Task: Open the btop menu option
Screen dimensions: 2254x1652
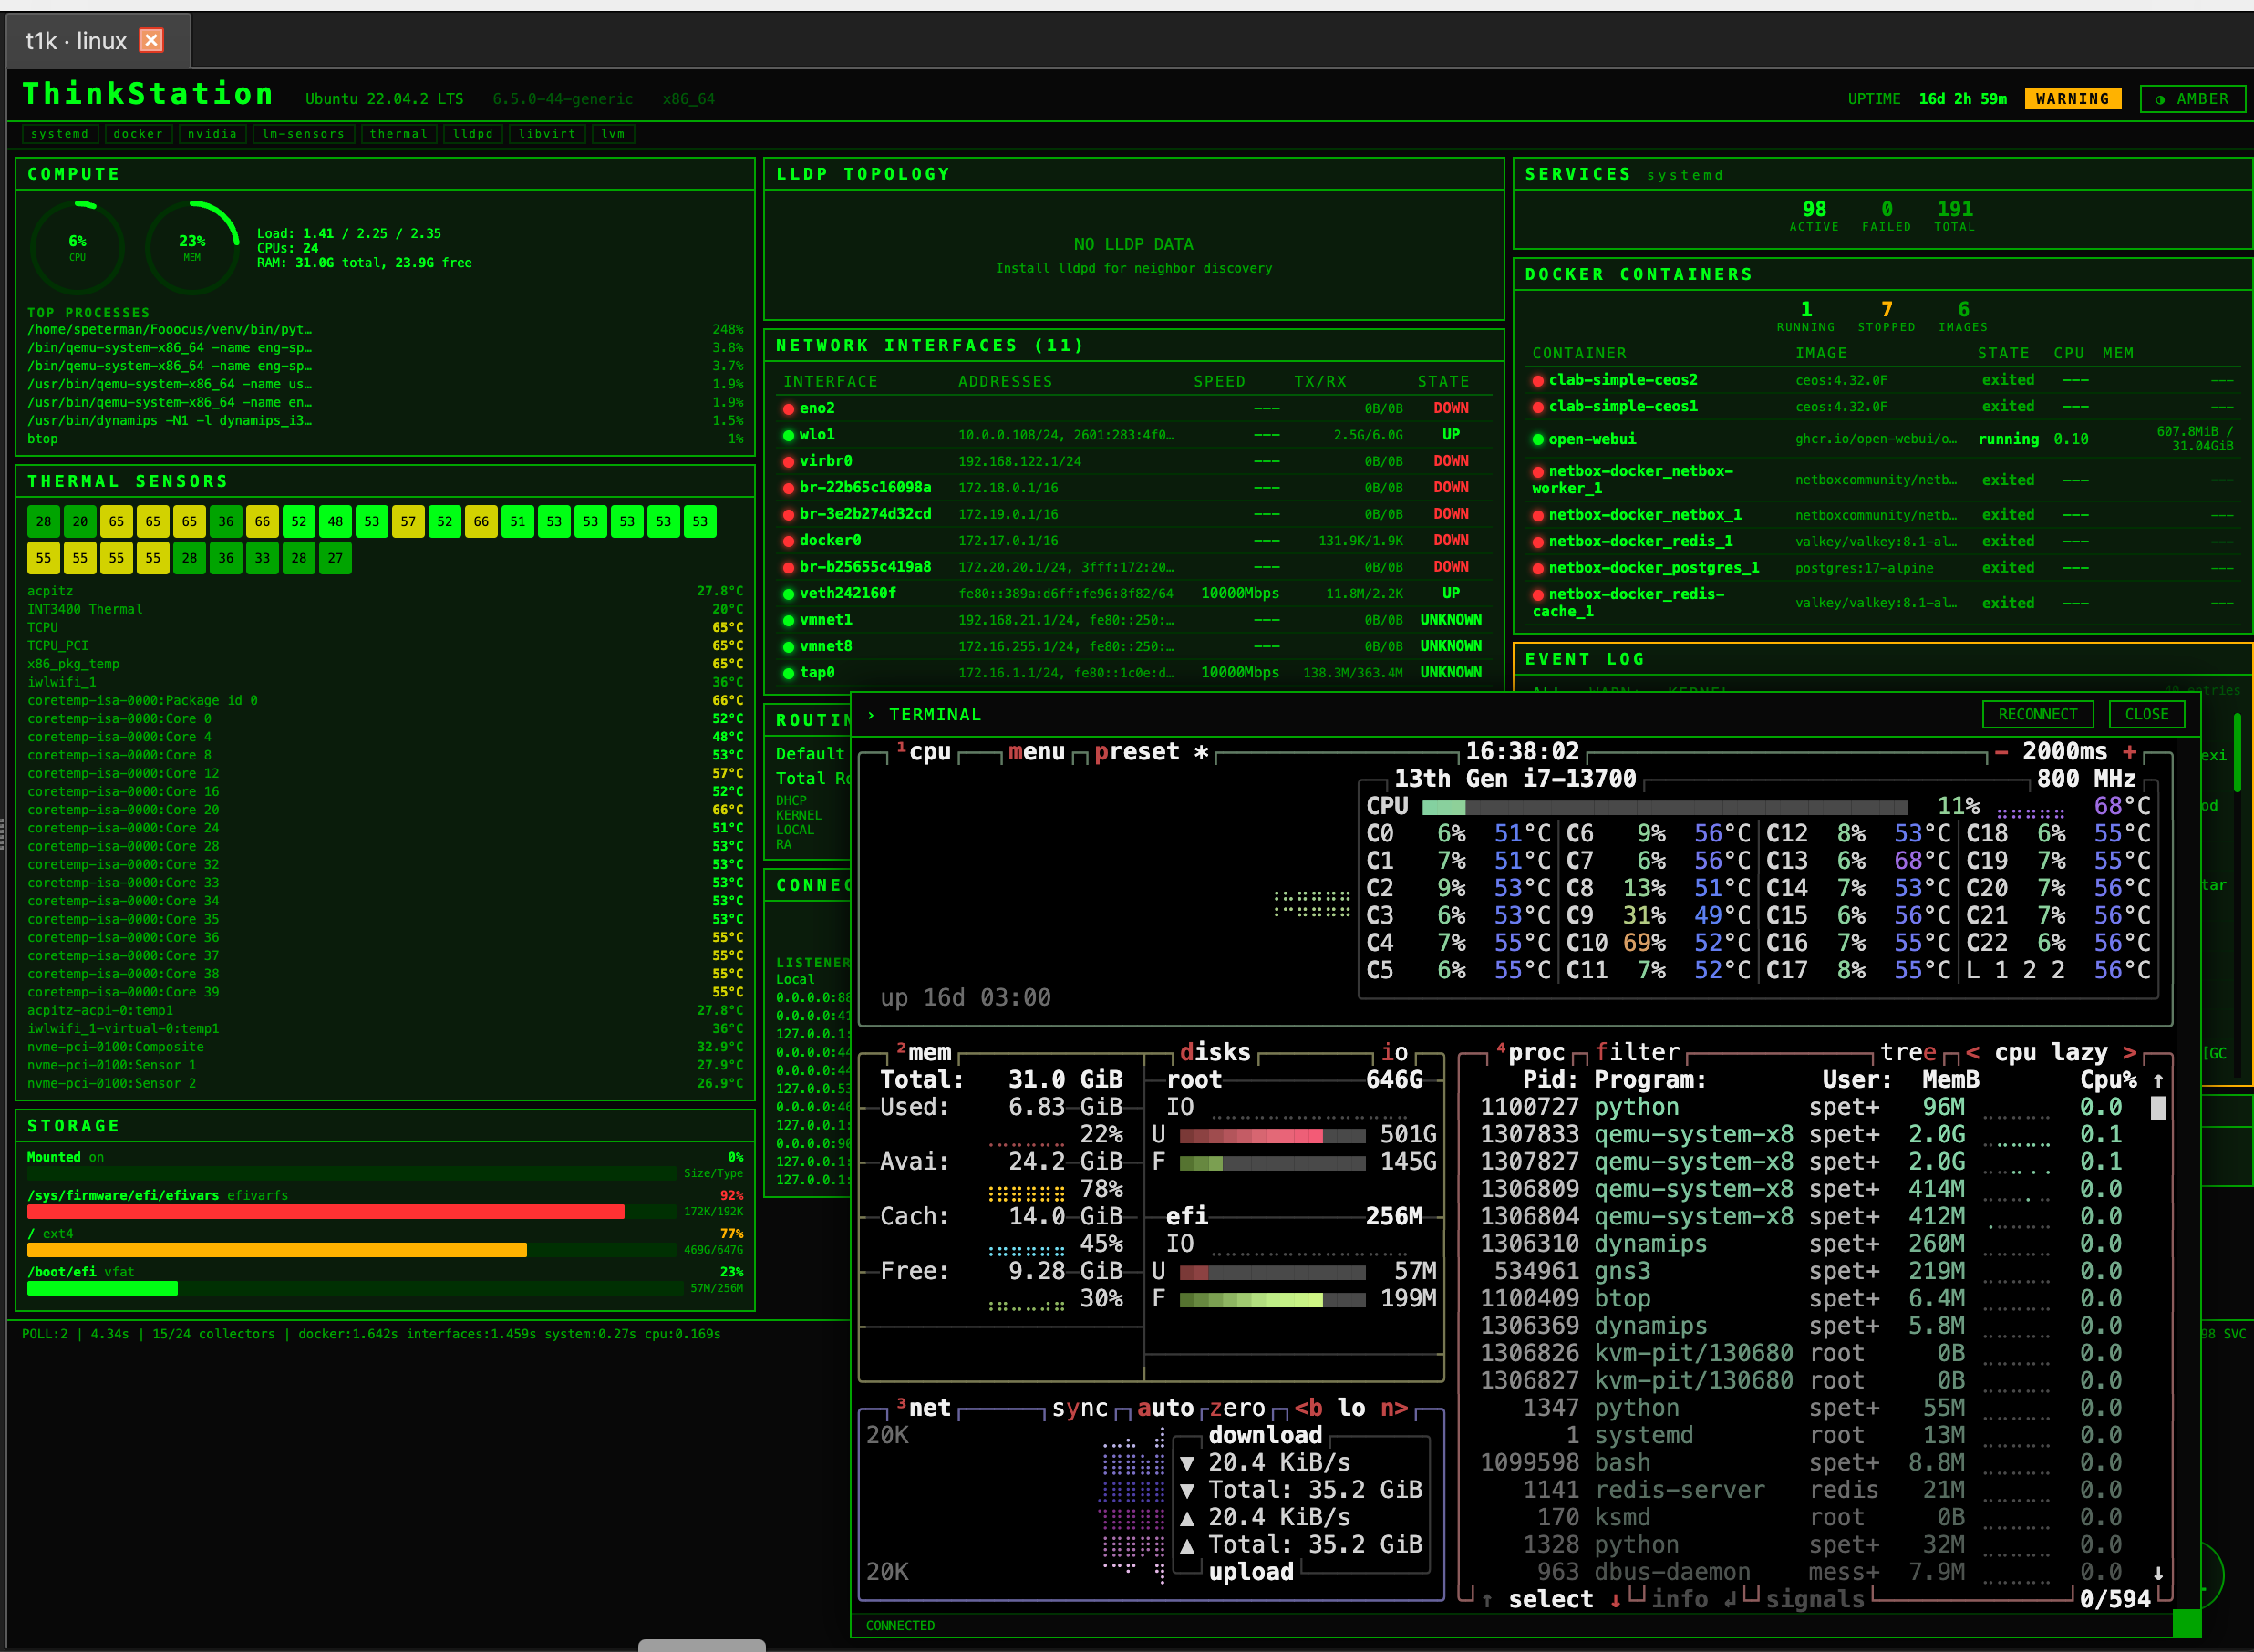Action: tap(1036, 752)
